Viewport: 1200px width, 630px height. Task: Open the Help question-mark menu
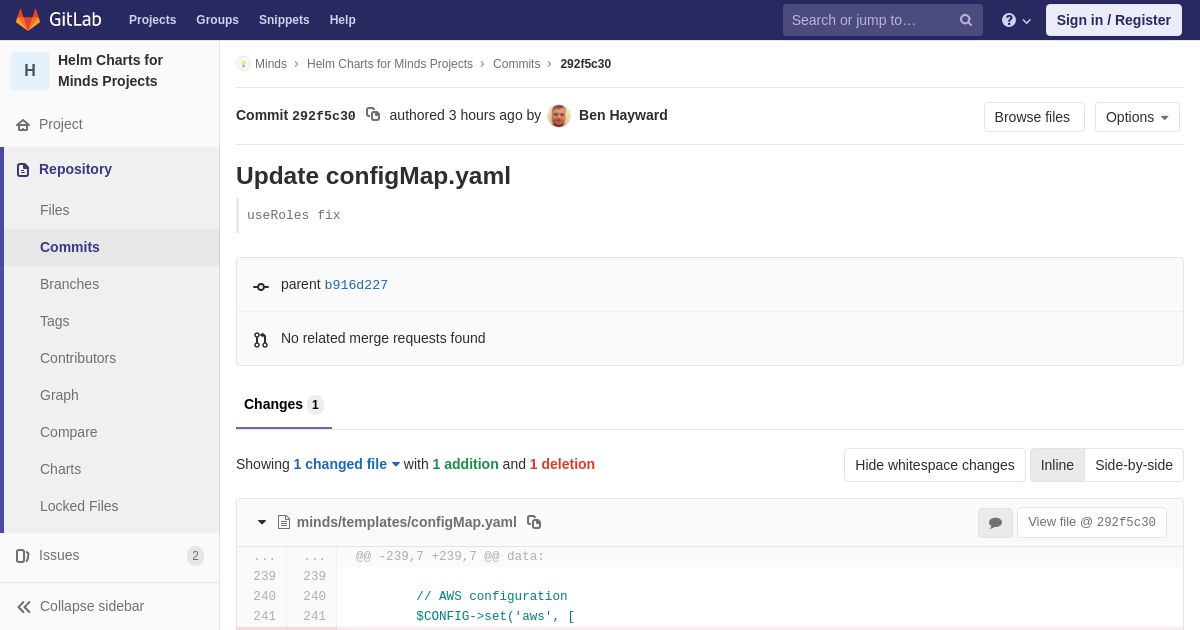1016,20
